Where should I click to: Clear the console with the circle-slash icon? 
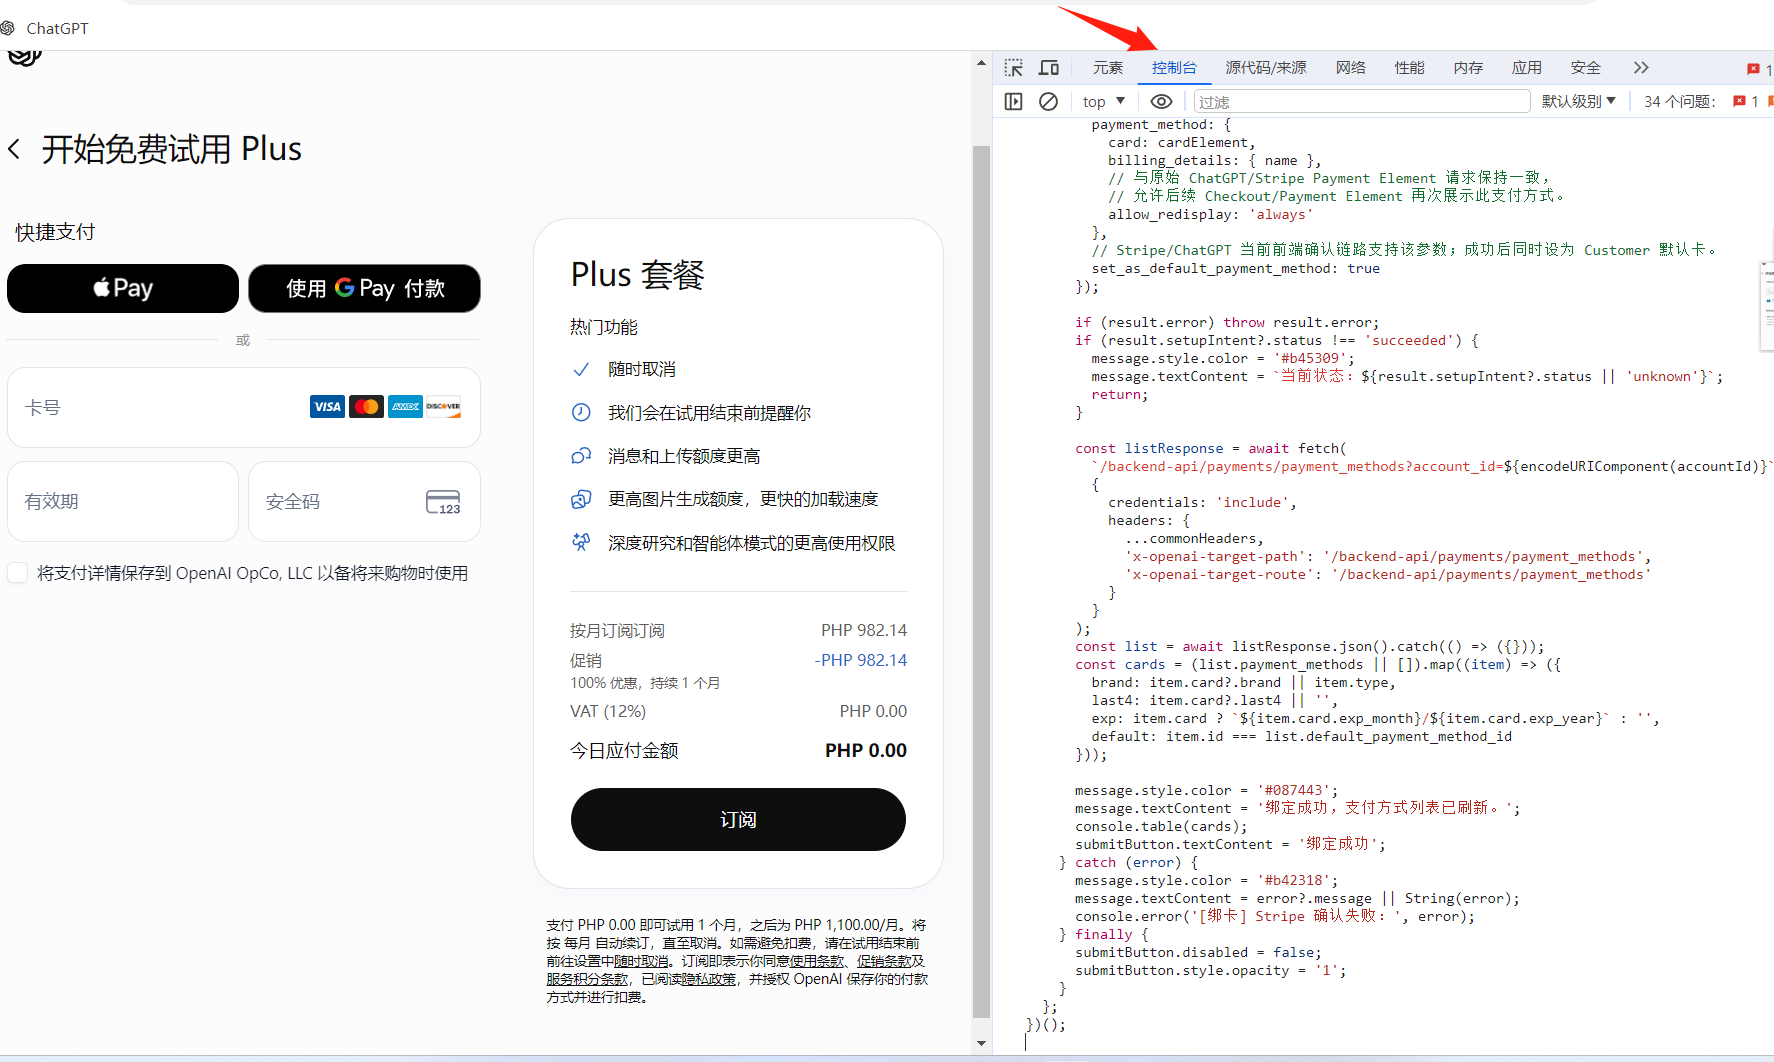click(1048, 101)
